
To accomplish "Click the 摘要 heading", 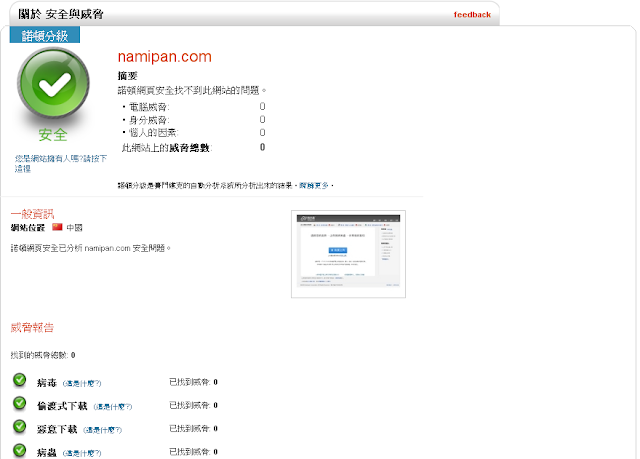I will point(127,75).
